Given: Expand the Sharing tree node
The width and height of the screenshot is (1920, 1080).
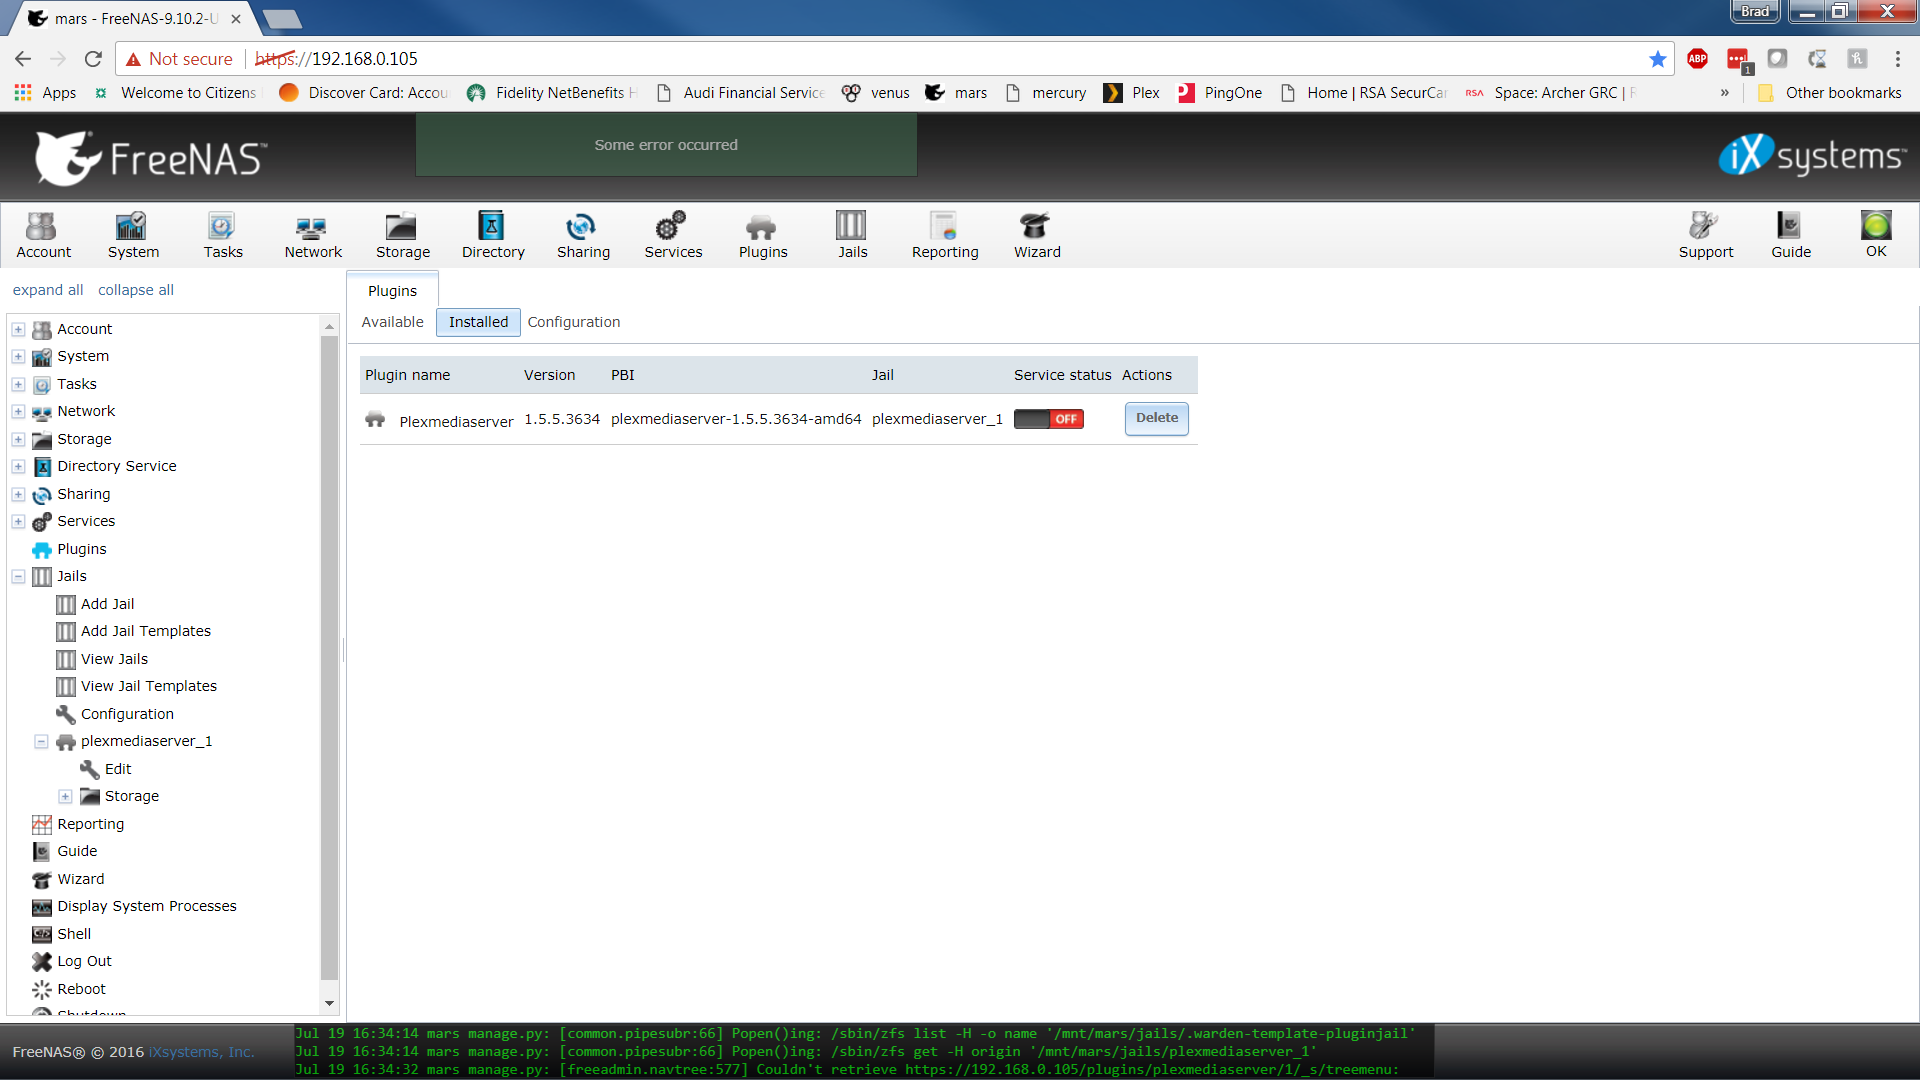Looking at the screenshot, I should (18, 494).
